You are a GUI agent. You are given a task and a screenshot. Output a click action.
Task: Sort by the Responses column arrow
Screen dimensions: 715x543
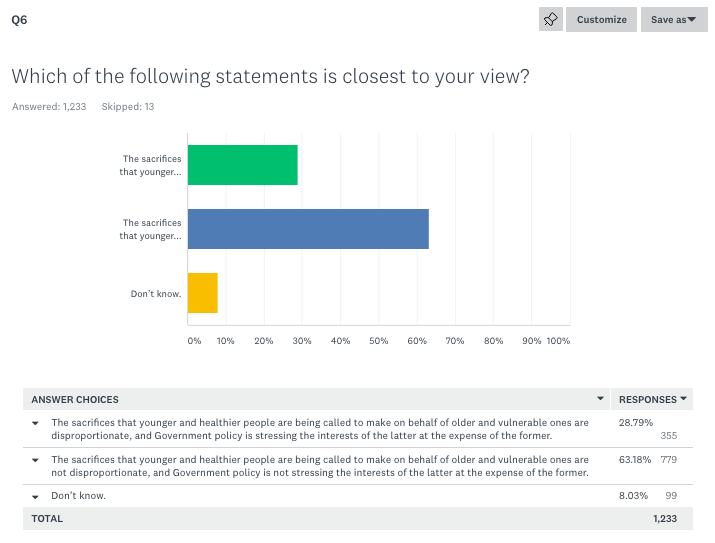tap(683, 399)
